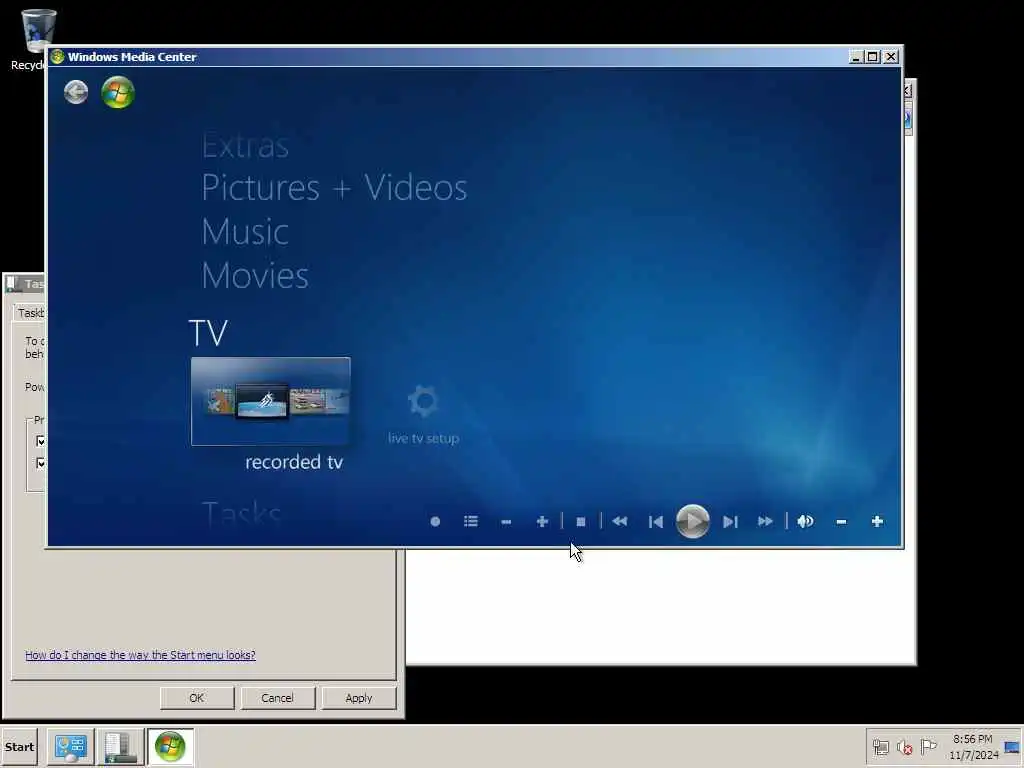
Task: Open 'How do I change the way the Start menu looks?' link
Action: [140, 654]
